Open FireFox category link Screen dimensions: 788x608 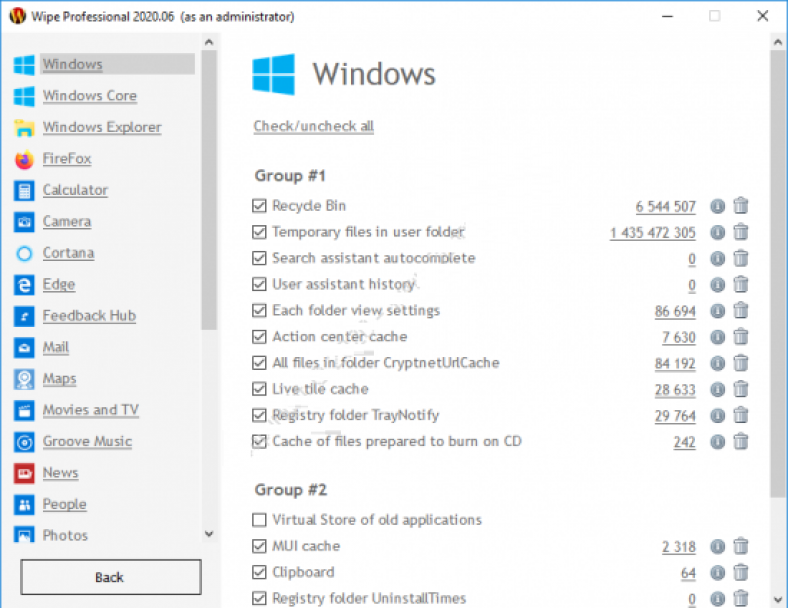point(67,159)
